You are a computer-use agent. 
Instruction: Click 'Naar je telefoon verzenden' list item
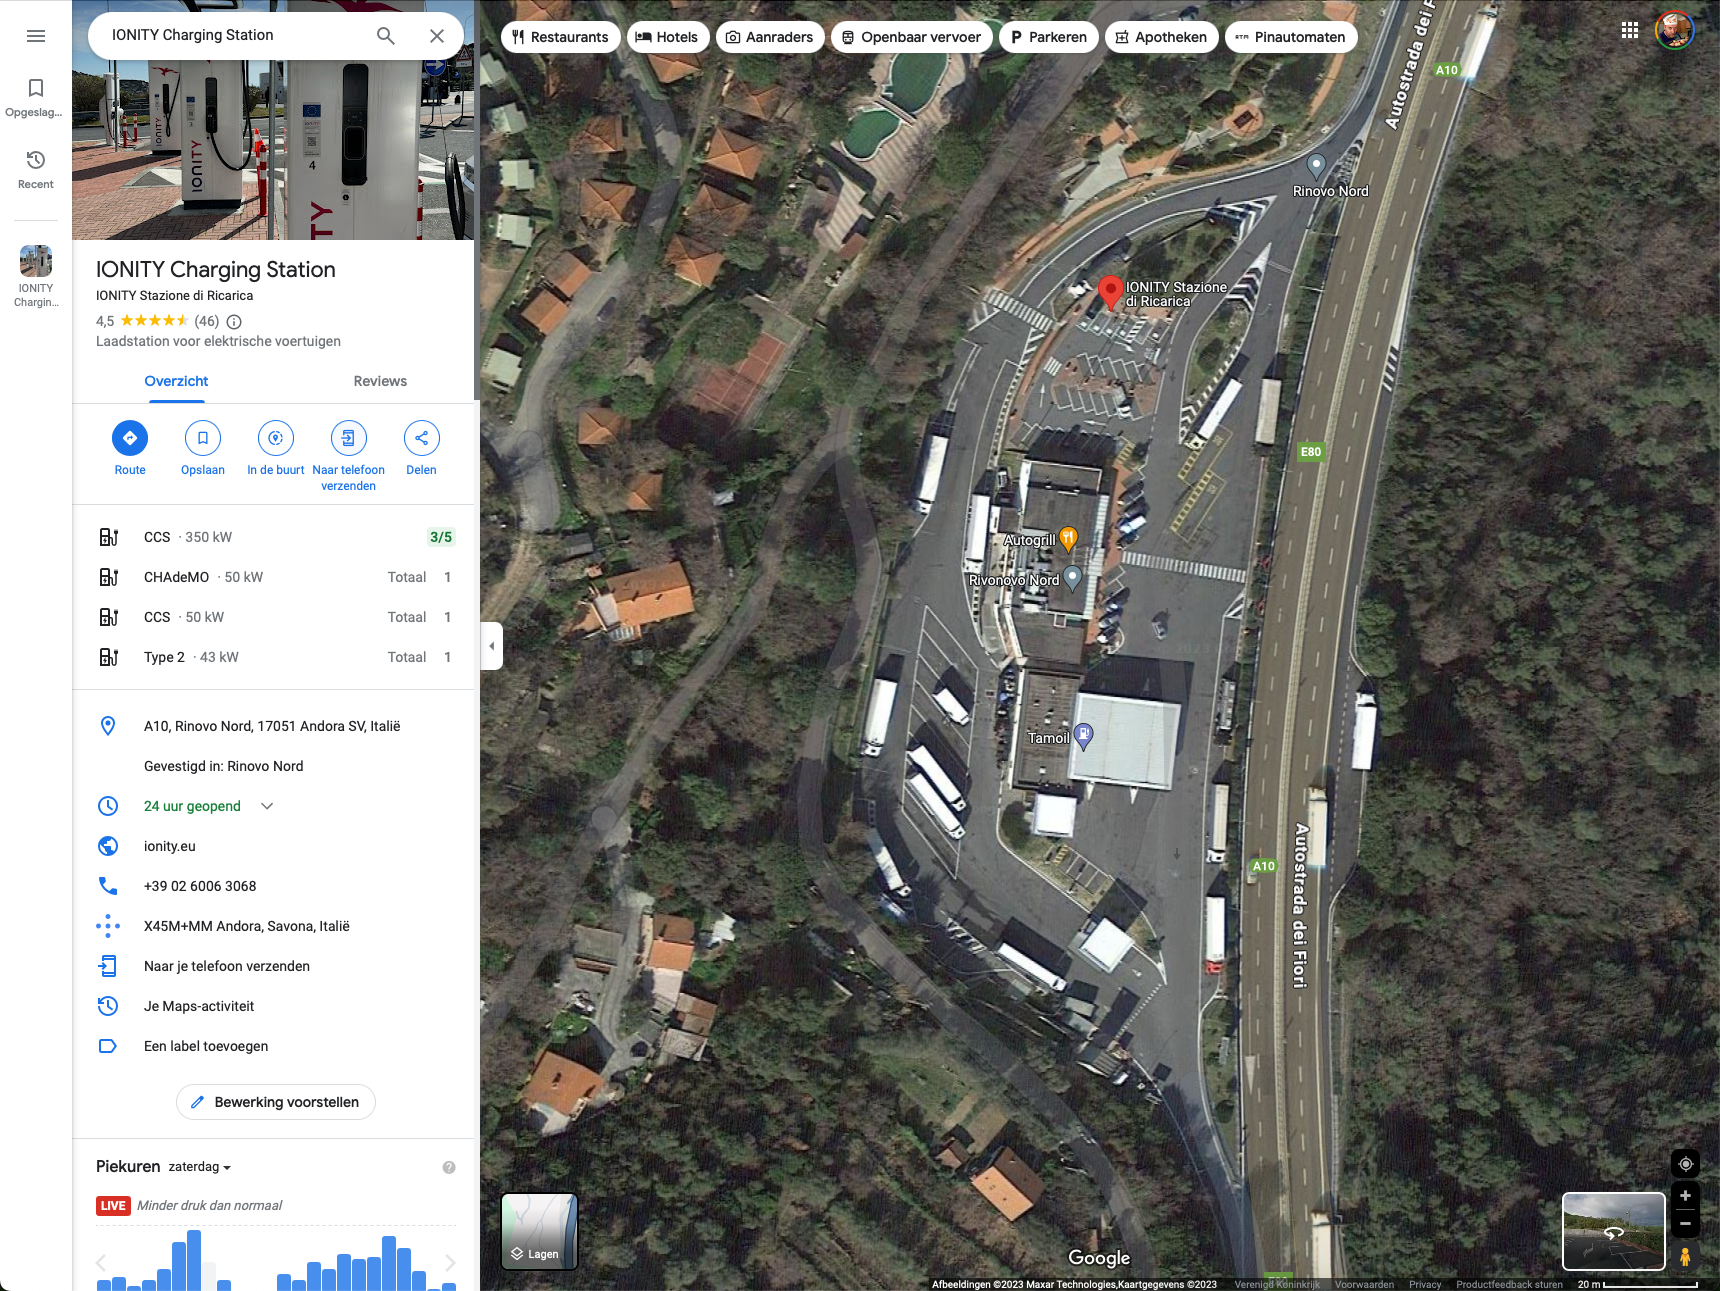[x=274, y=966]
